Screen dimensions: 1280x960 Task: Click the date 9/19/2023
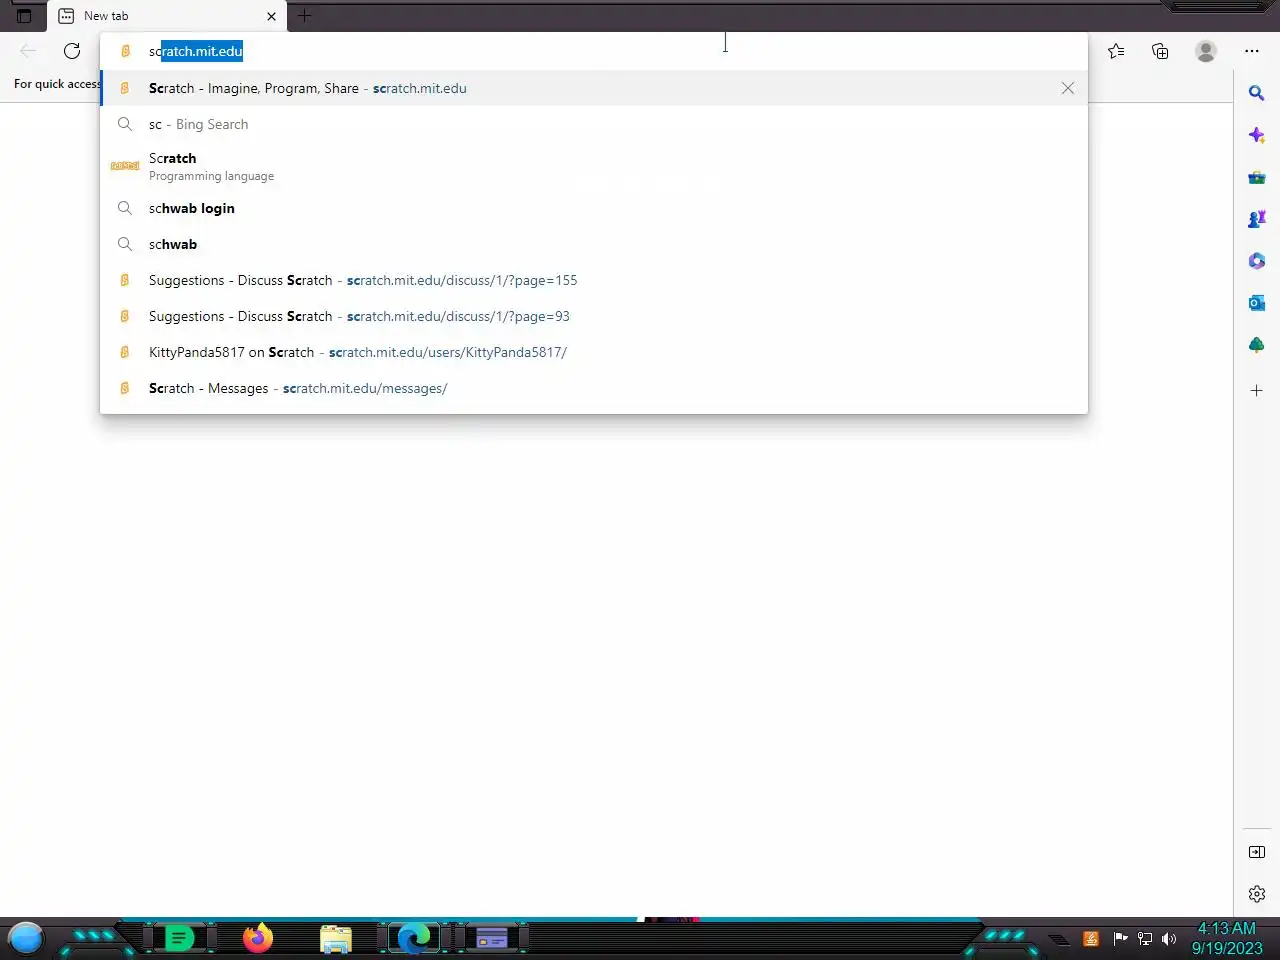[x=1227, y=948]
